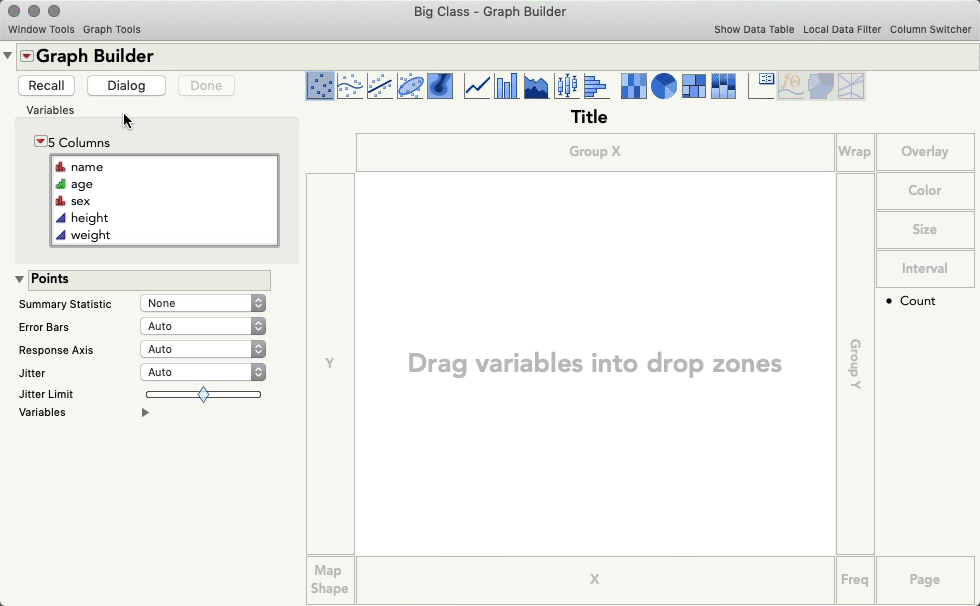
Task: Collapse the Graph Builder section triangle
Action: click(10, 57)
